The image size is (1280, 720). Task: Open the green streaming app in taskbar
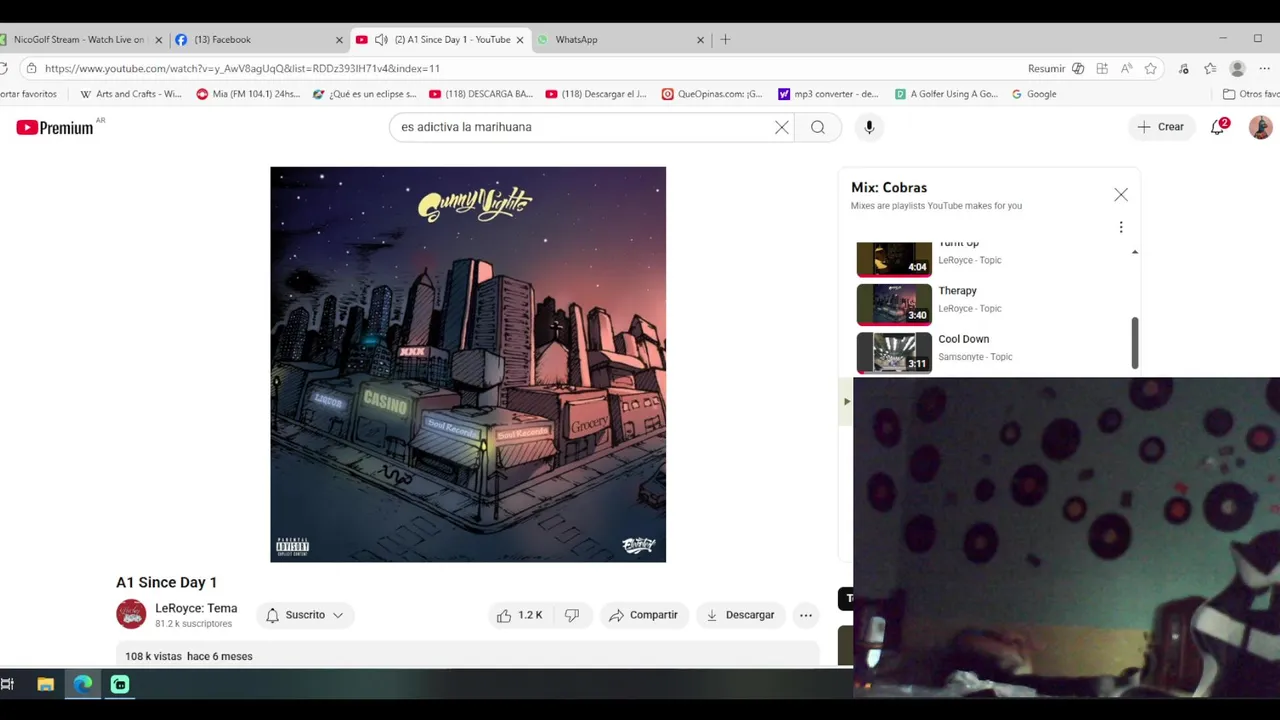120,684
